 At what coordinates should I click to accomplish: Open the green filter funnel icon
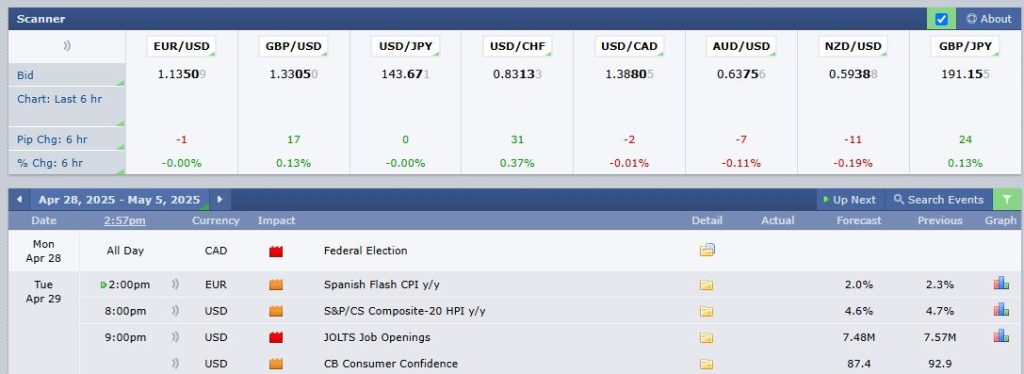point(1006,199)
